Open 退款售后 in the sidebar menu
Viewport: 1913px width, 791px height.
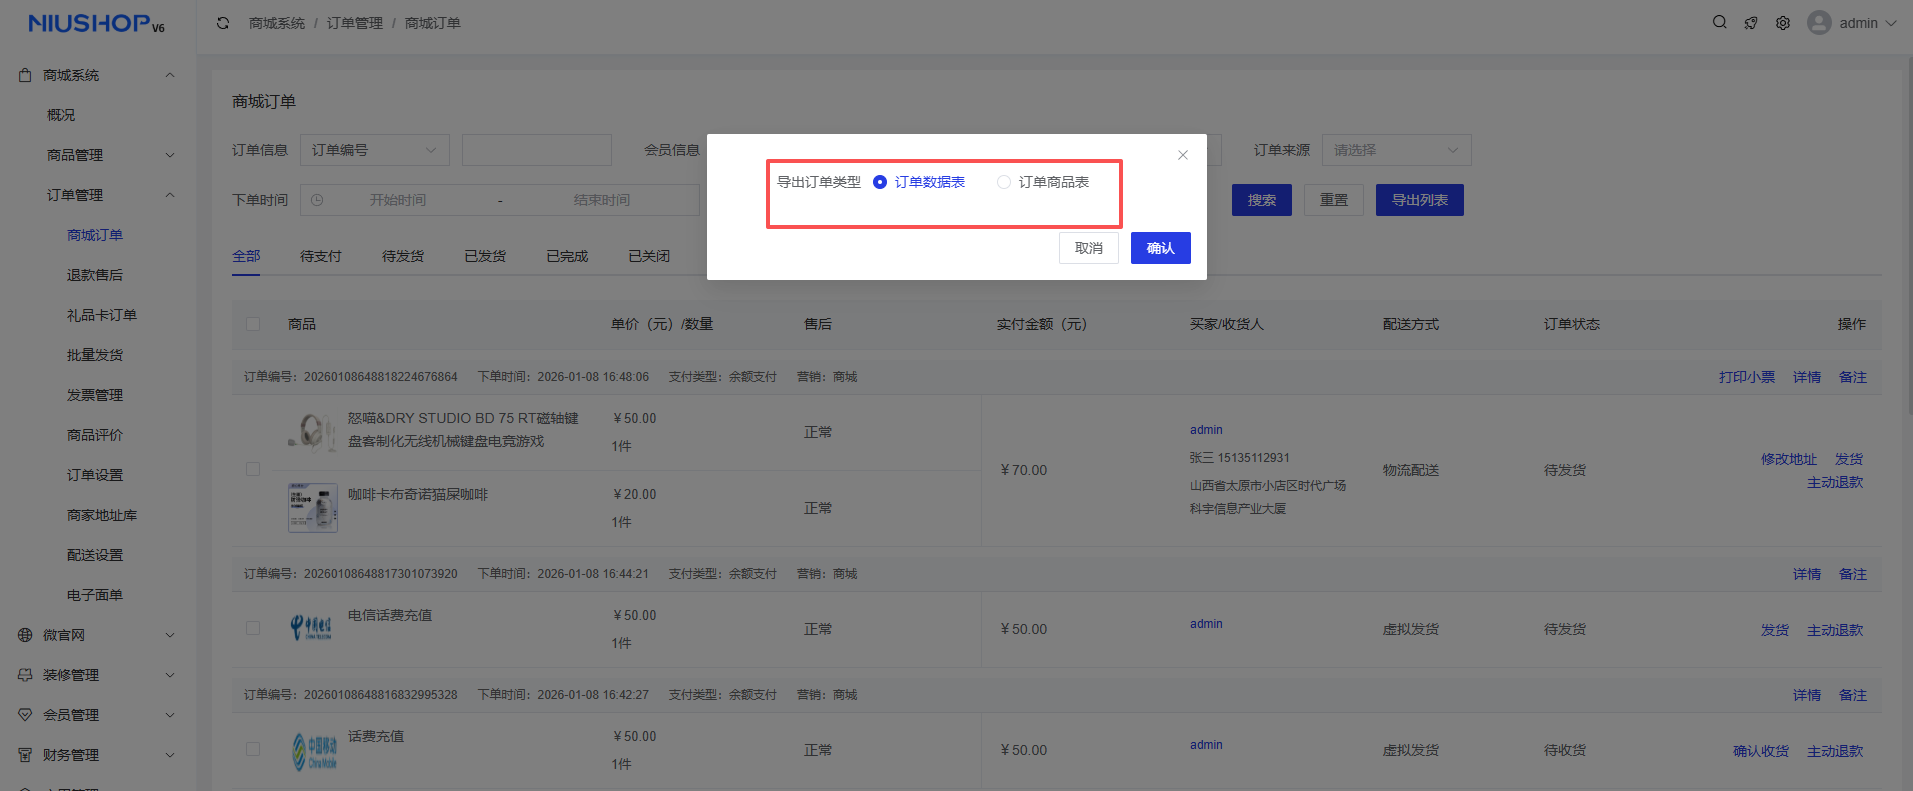[95, 275]
